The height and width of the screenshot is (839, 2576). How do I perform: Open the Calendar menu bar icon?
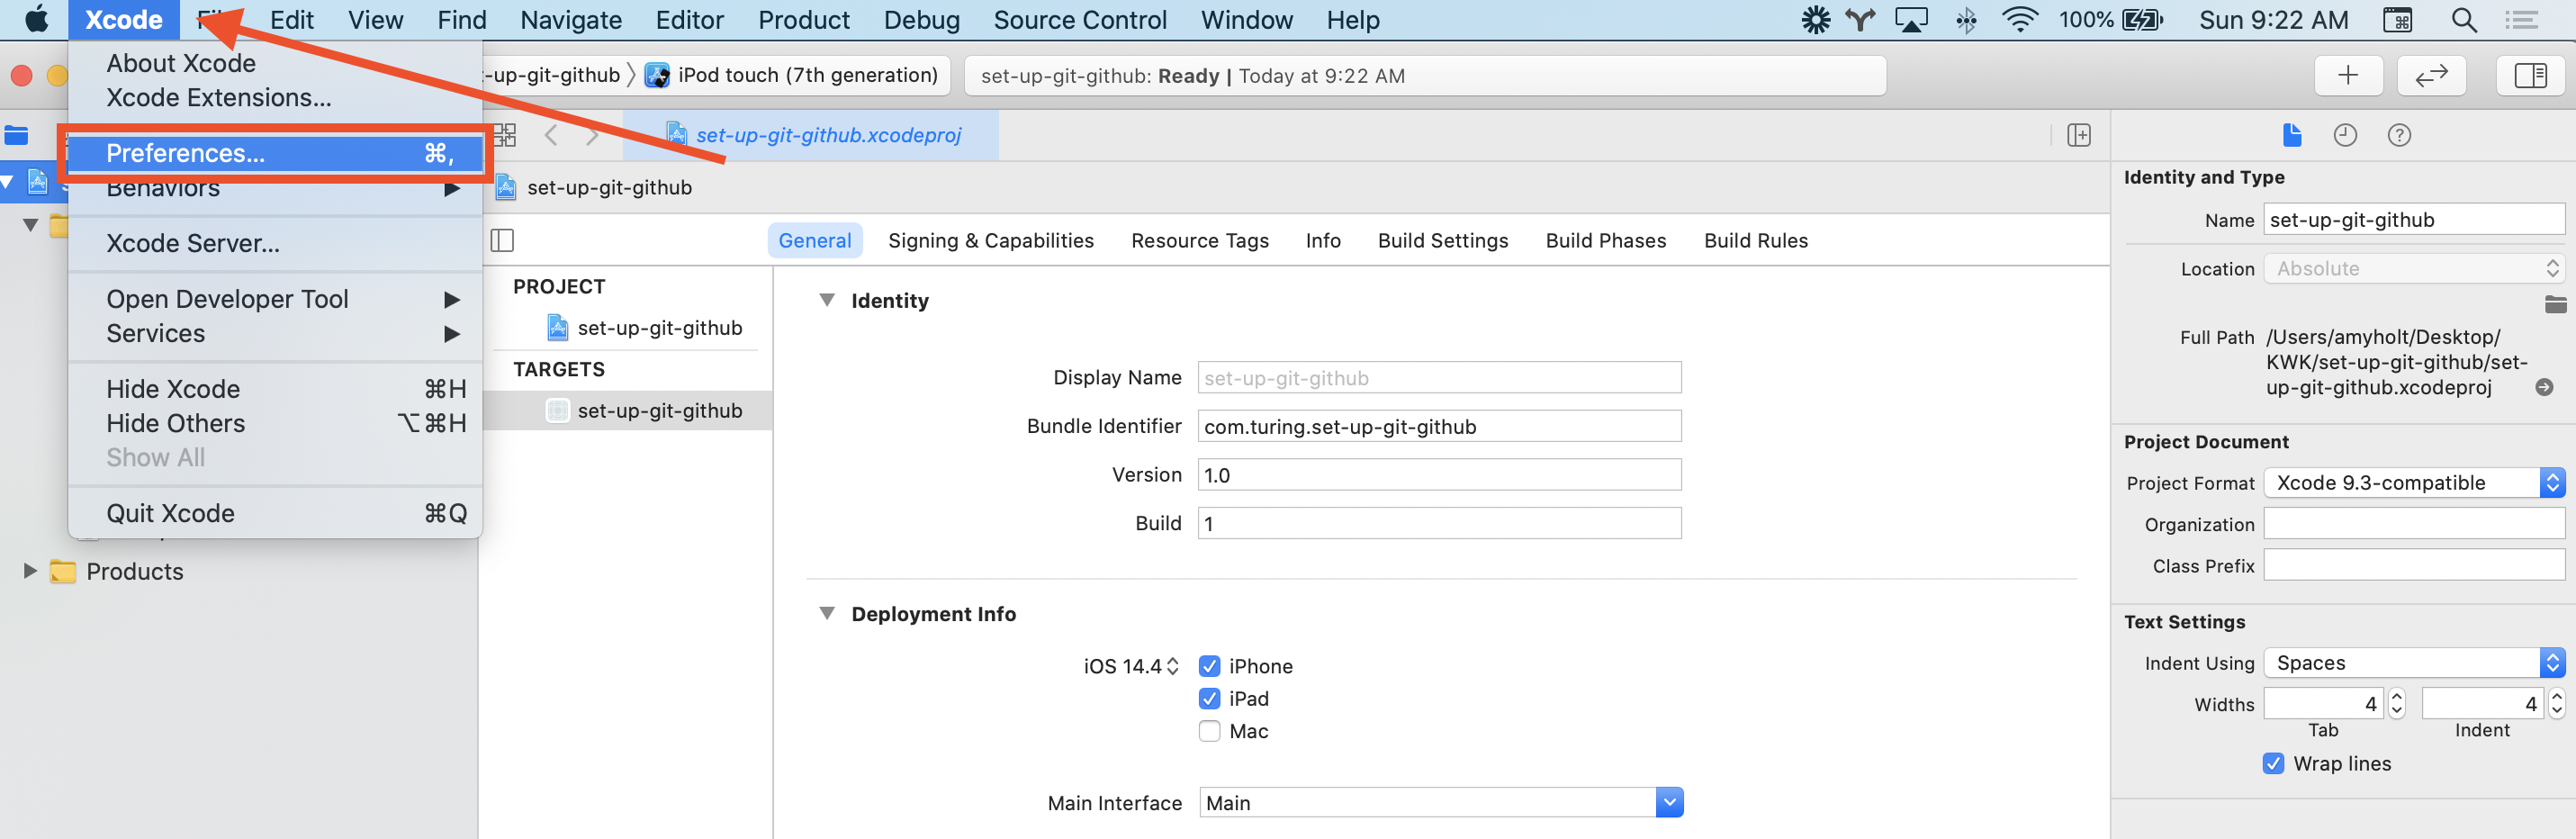click(2397, 19)
